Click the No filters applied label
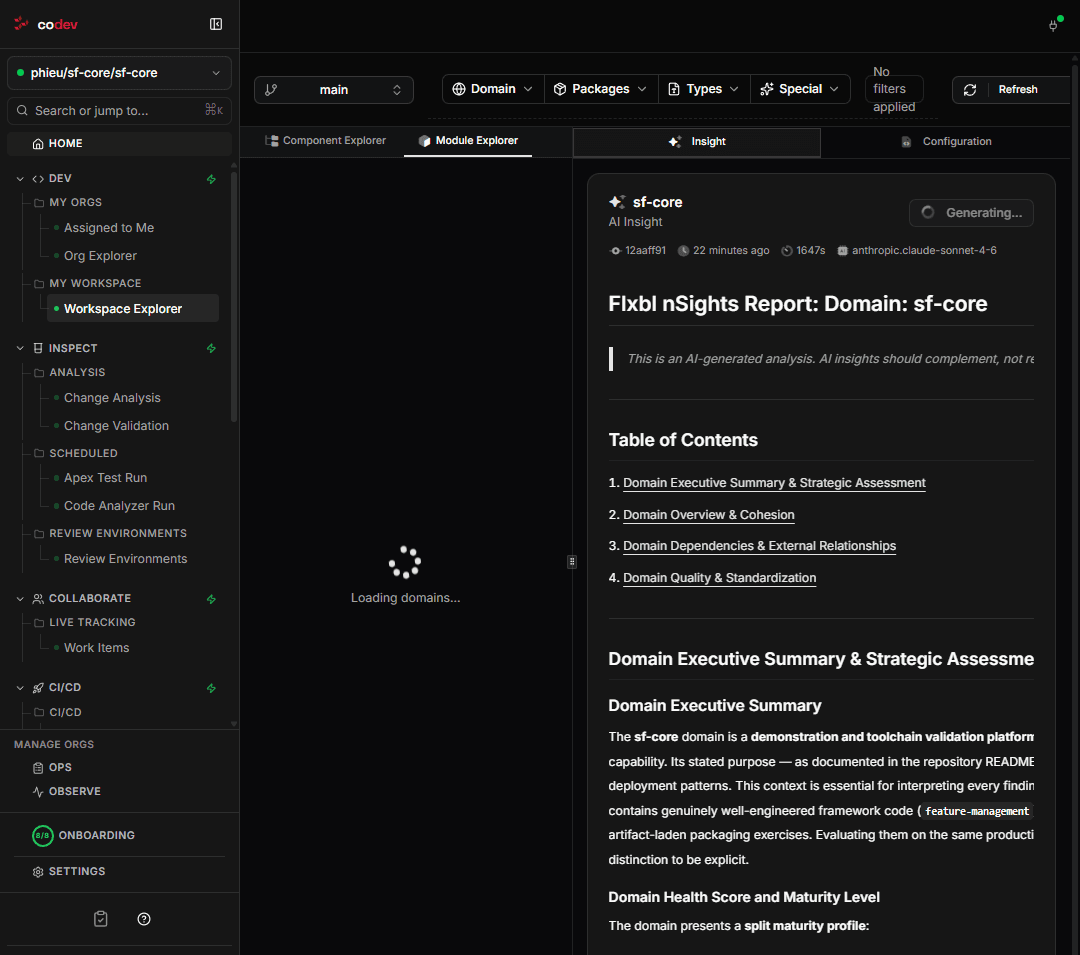The image size is (1080, 955). coord(894,90)
